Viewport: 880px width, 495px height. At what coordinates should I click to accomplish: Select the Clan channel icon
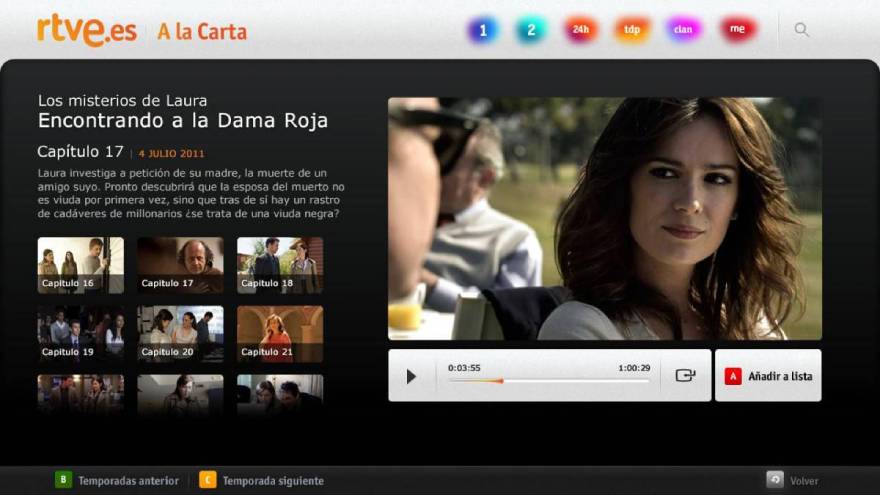683,30
